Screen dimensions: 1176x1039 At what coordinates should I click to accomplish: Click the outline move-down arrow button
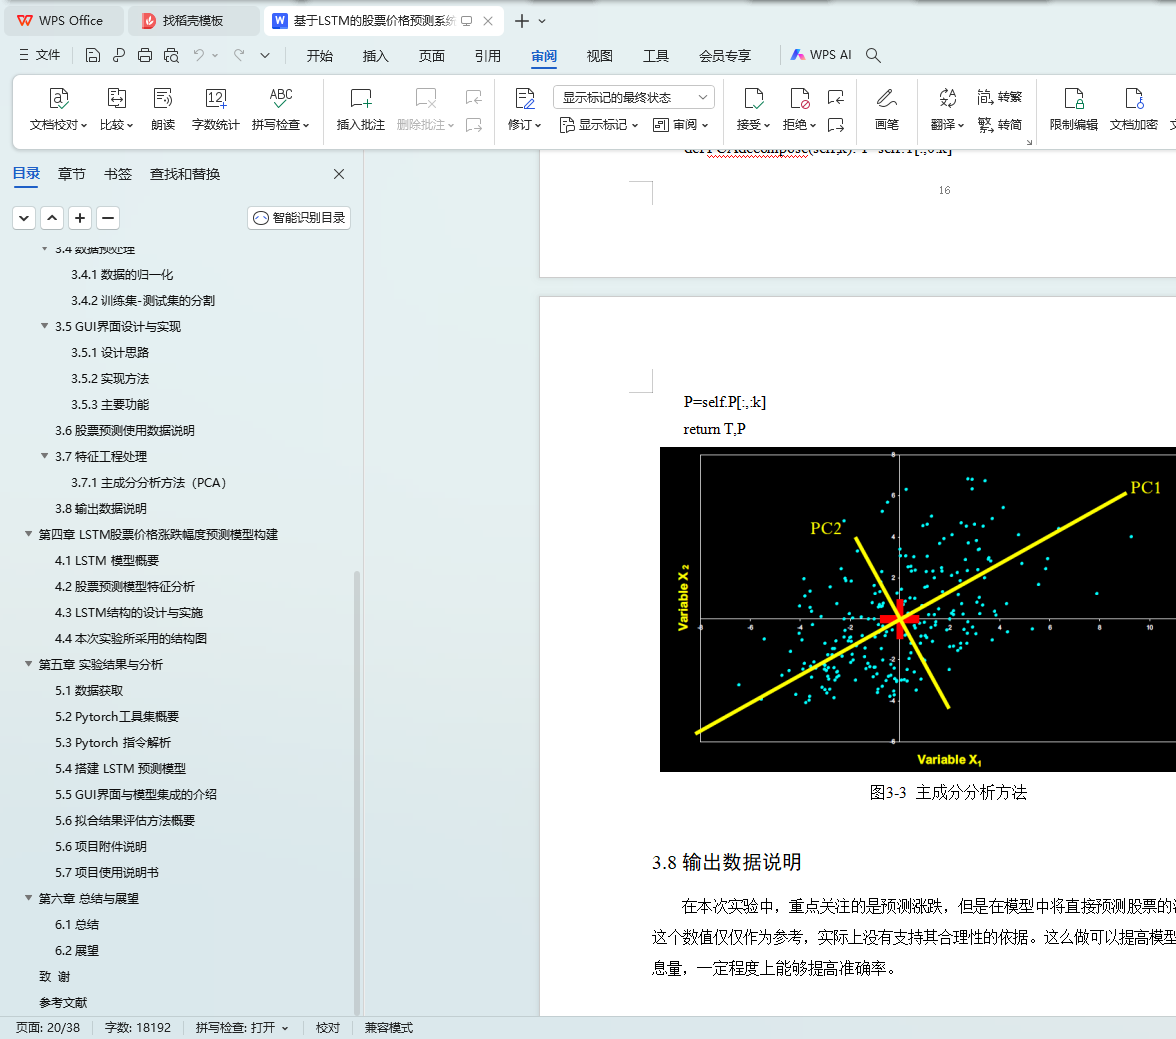(x=24, y=218)
